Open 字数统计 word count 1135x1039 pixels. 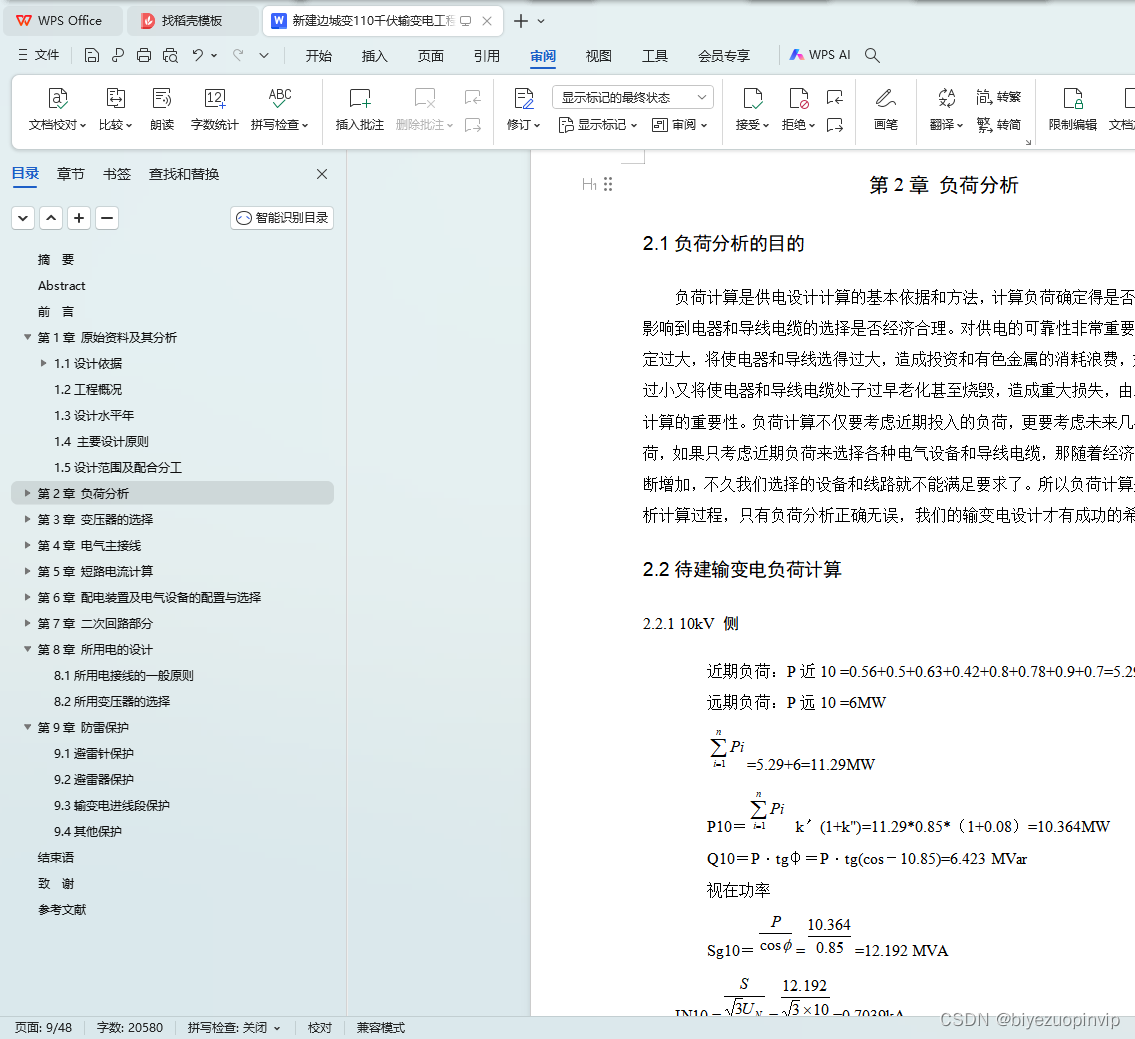214,109
